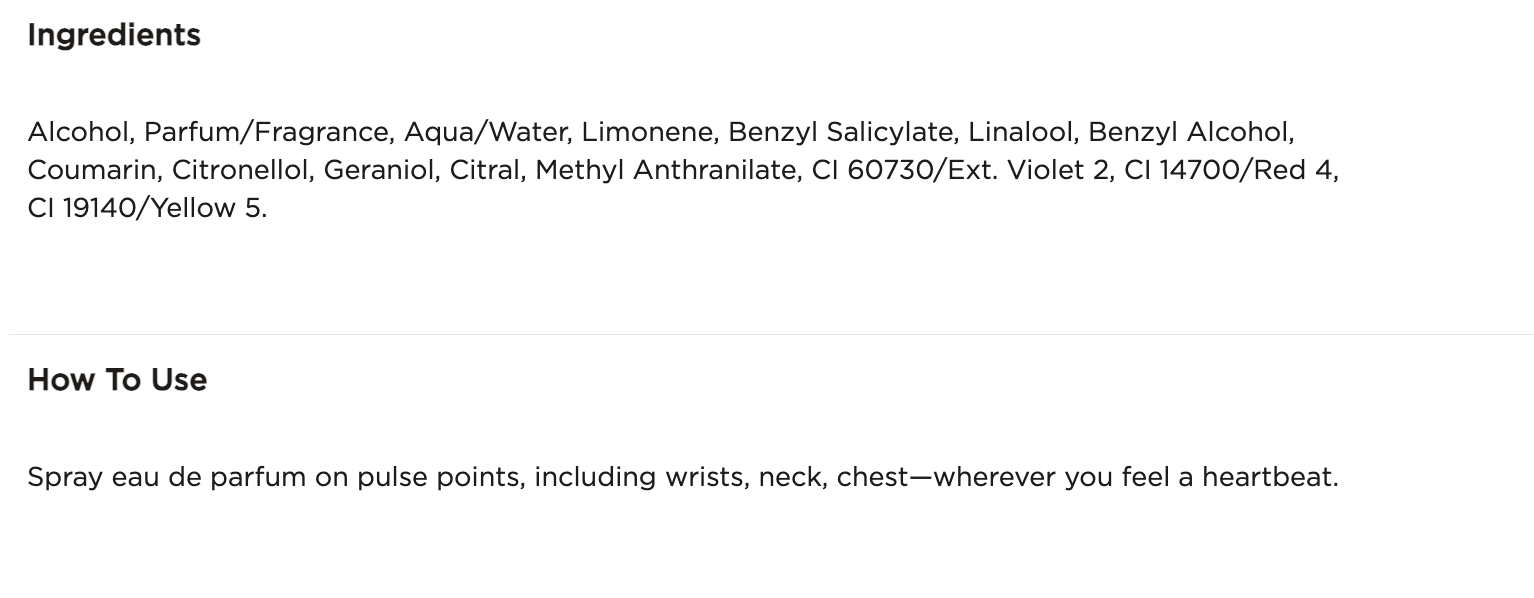The height and width of the screenshot is (598, 1534).
Task: Click Benzyl Salicylate ingredient
Action: pos(839,132)
